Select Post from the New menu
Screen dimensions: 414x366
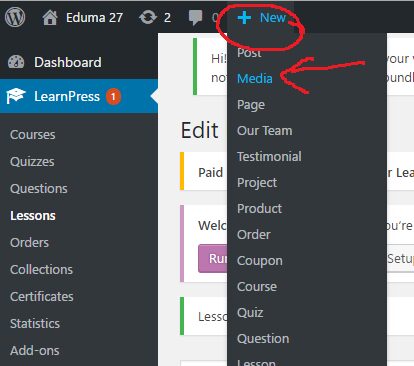tap(249, 52)
